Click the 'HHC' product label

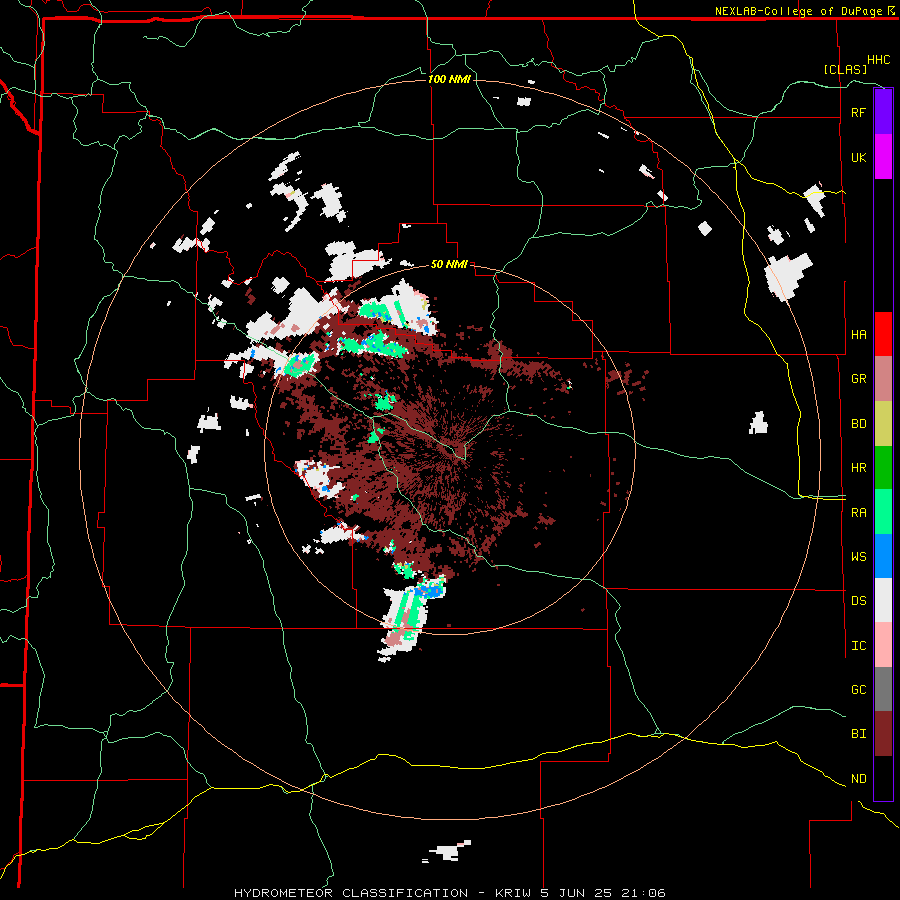tap(879, 60)
